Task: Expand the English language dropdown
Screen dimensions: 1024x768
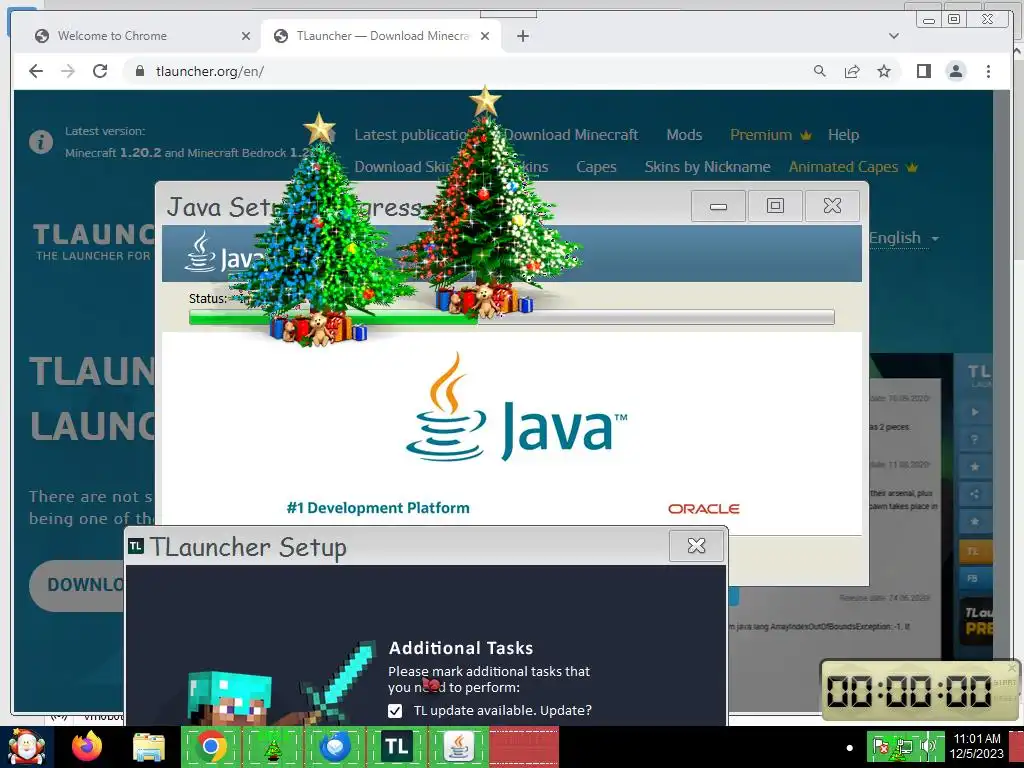Action: [x=904, y=238]
